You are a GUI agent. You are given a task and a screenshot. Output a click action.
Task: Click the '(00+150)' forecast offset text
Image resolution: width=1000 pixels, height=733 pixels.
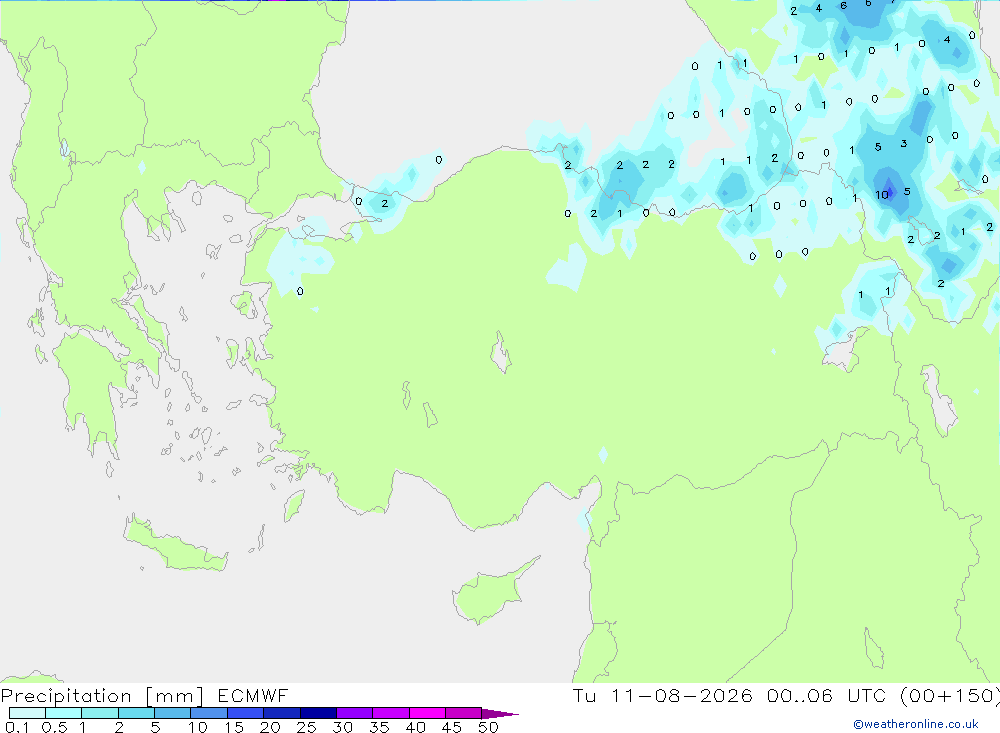click(x=950, y=695)
